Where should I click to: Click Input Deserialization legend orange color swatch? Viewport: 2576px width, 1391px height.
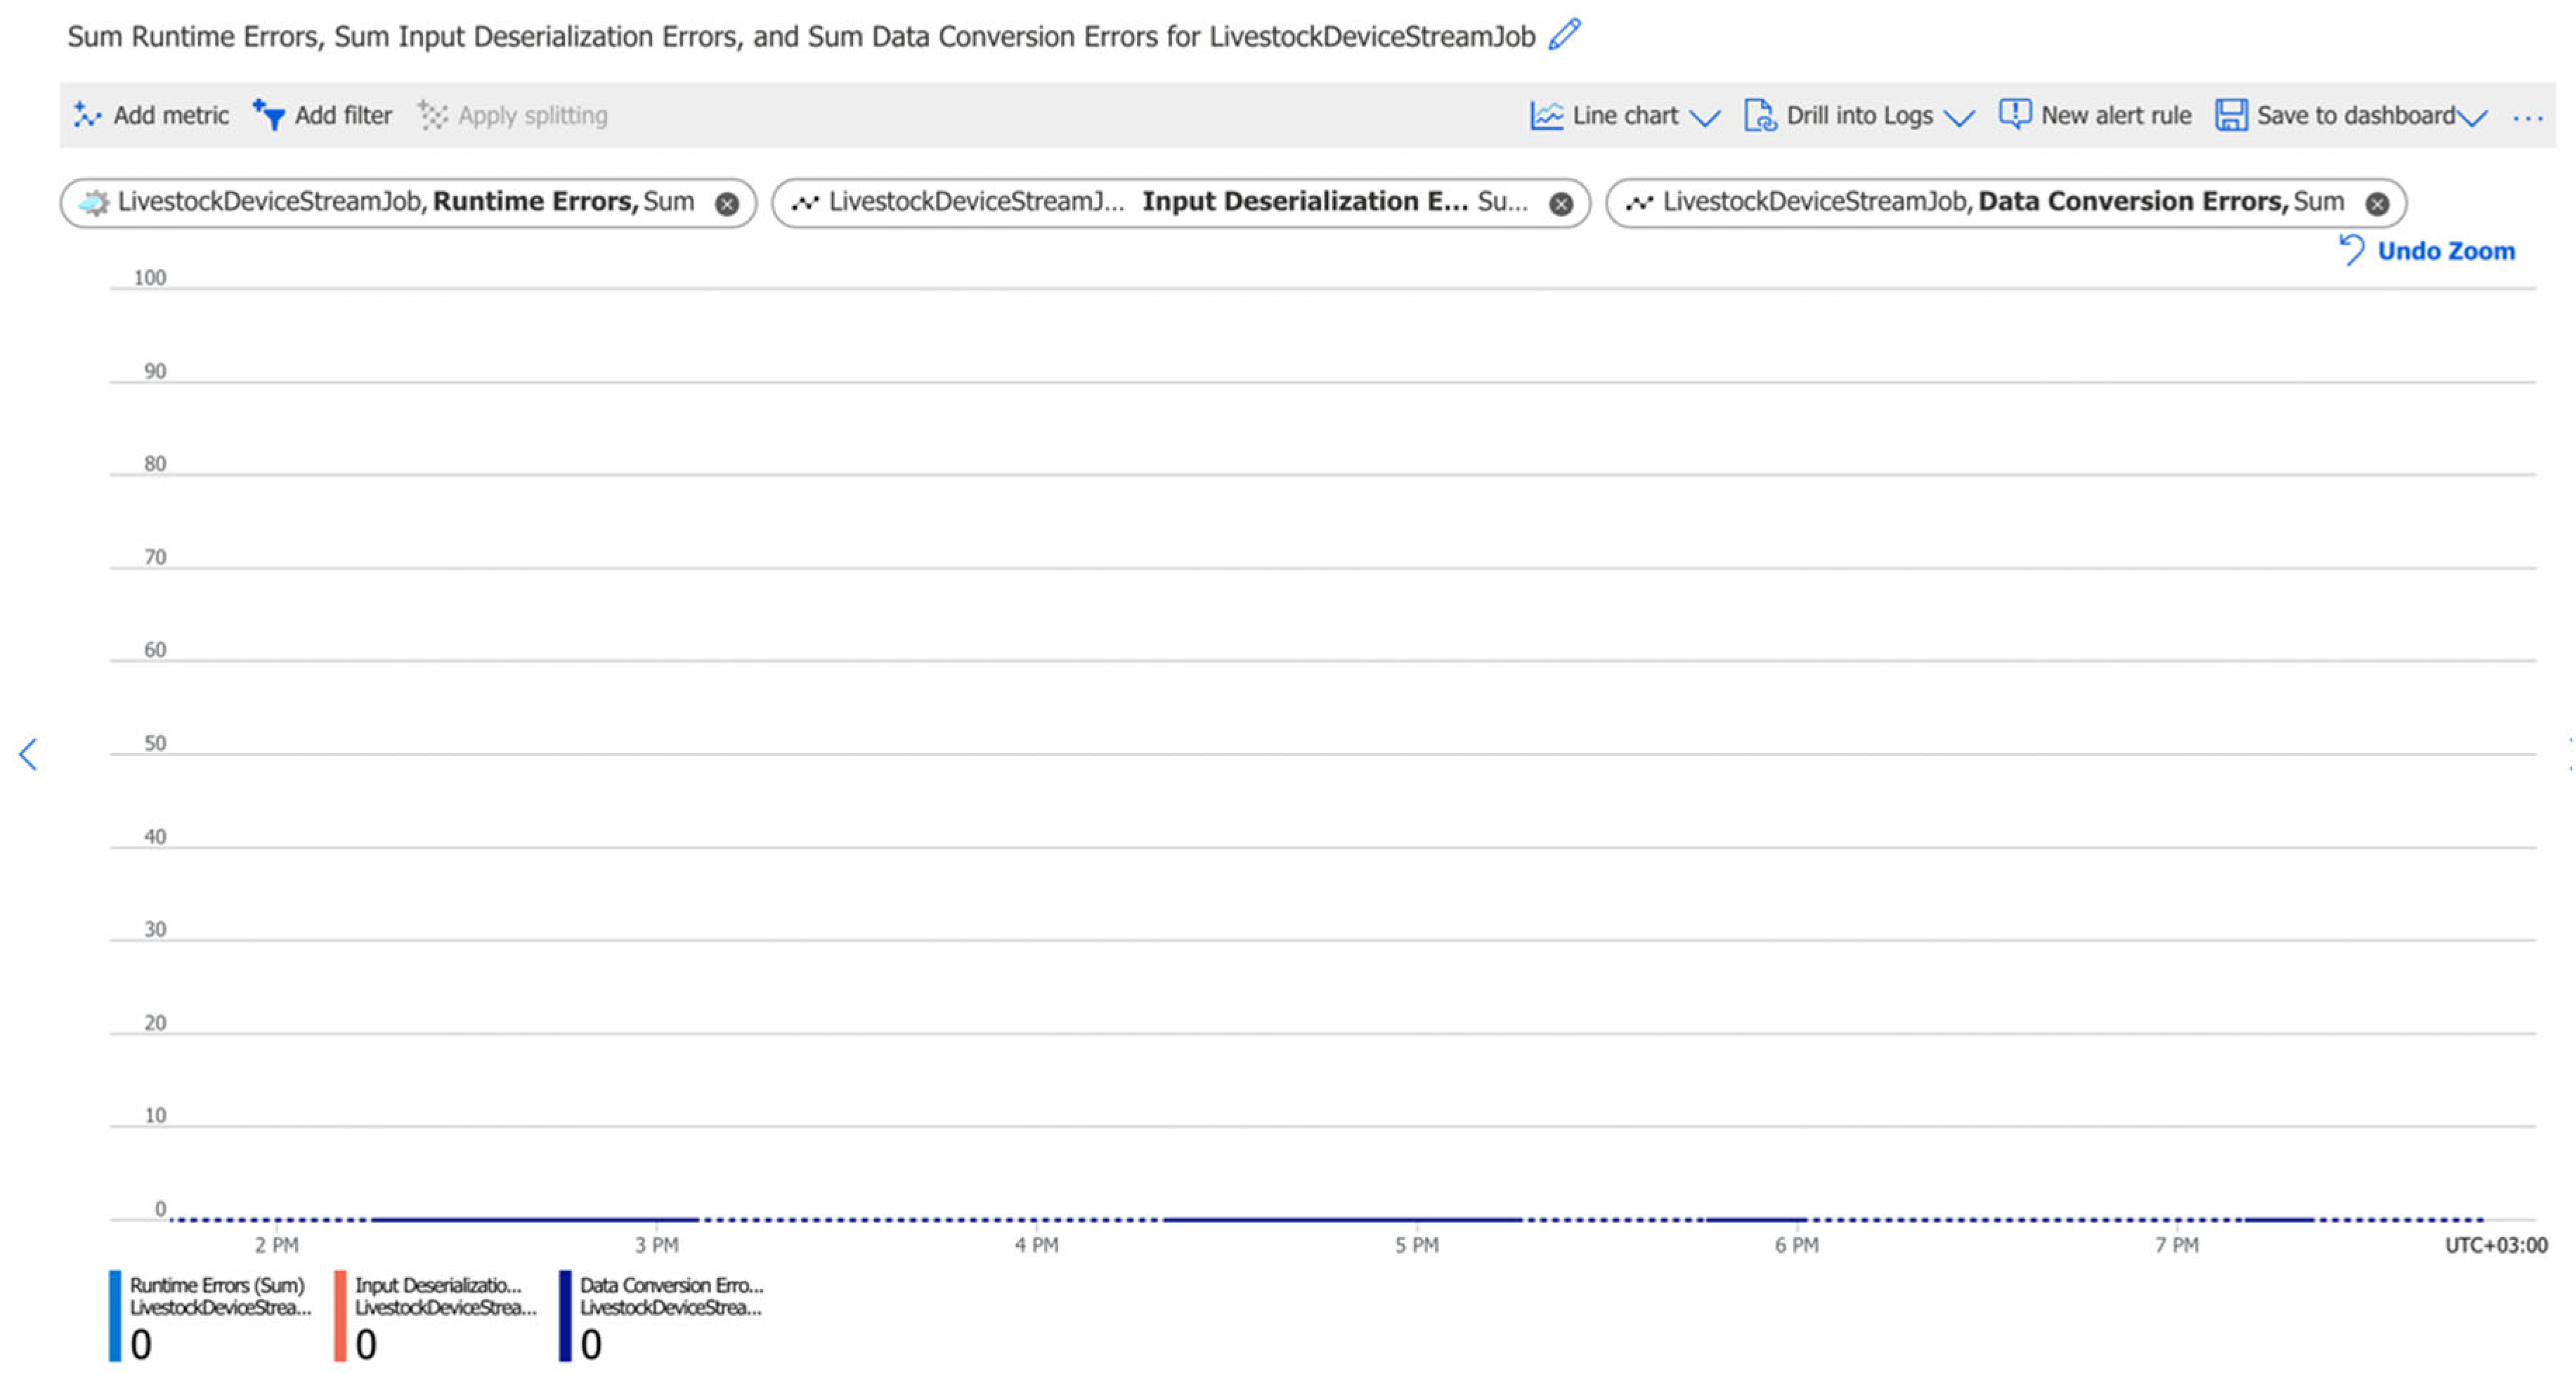[x=340, y=1315]
